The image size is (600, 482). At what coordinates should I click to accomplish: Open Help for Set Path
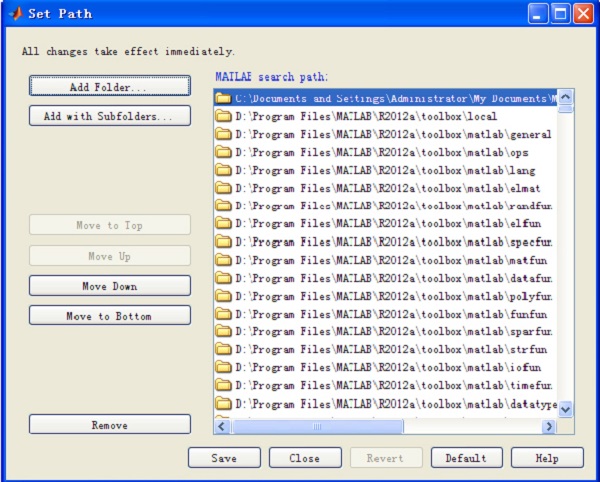tap(547, 458)
